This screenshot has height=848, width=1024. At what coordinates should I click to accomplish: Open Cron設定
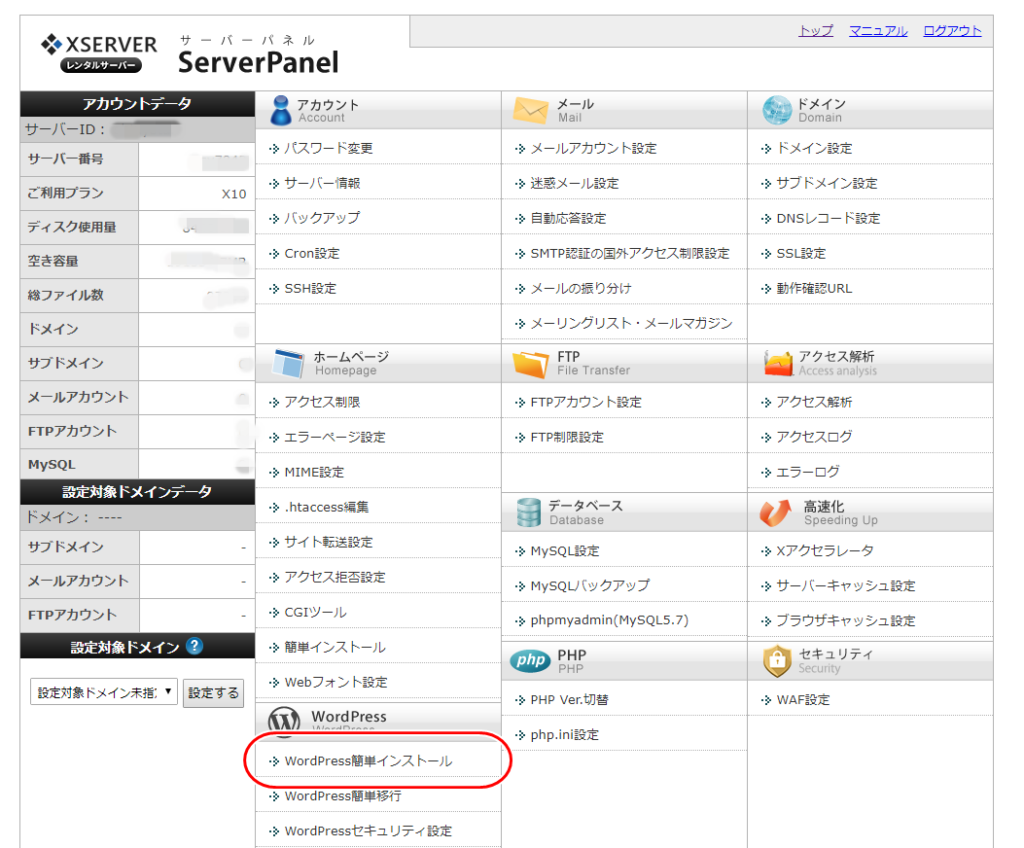(x=312, y=253)
